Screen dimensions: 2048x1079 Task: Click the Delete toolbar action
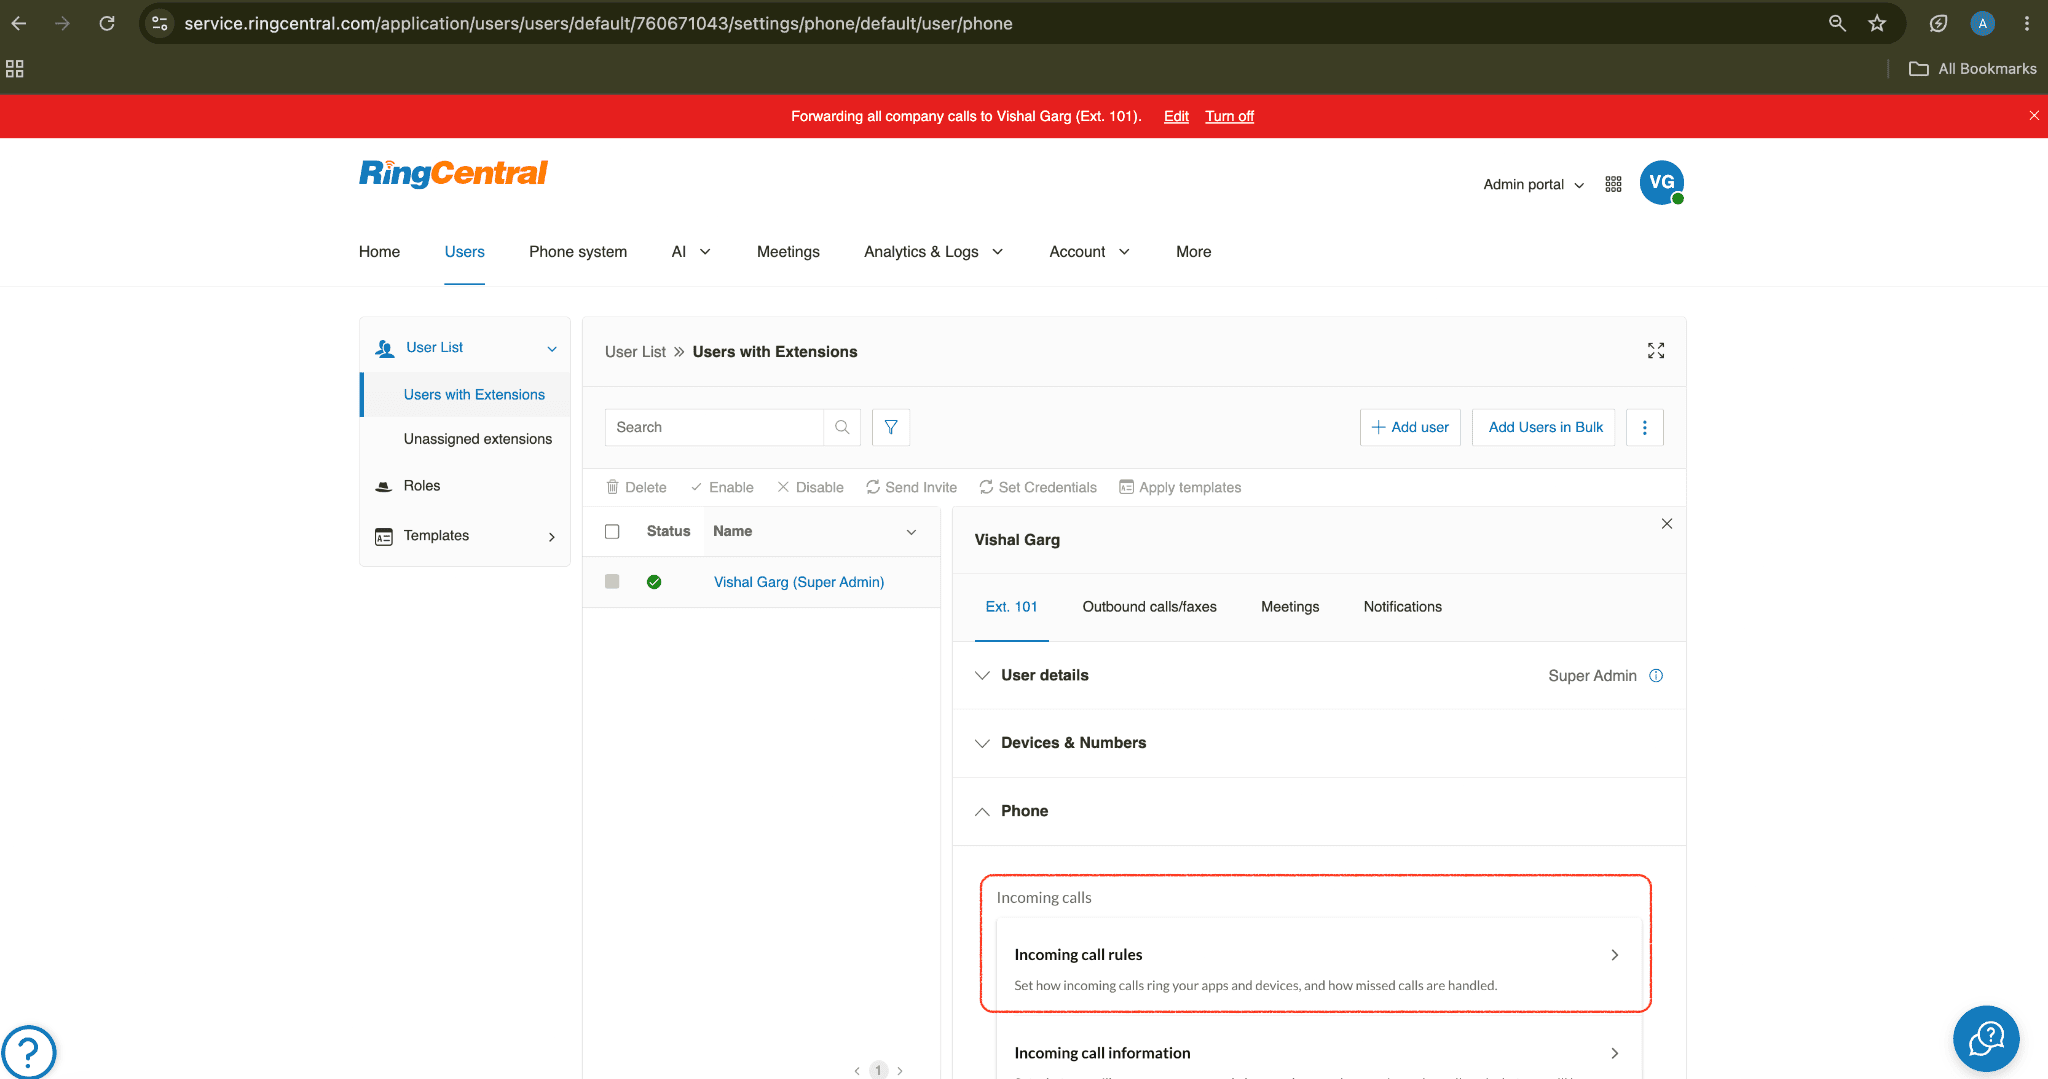coord(636,488)
